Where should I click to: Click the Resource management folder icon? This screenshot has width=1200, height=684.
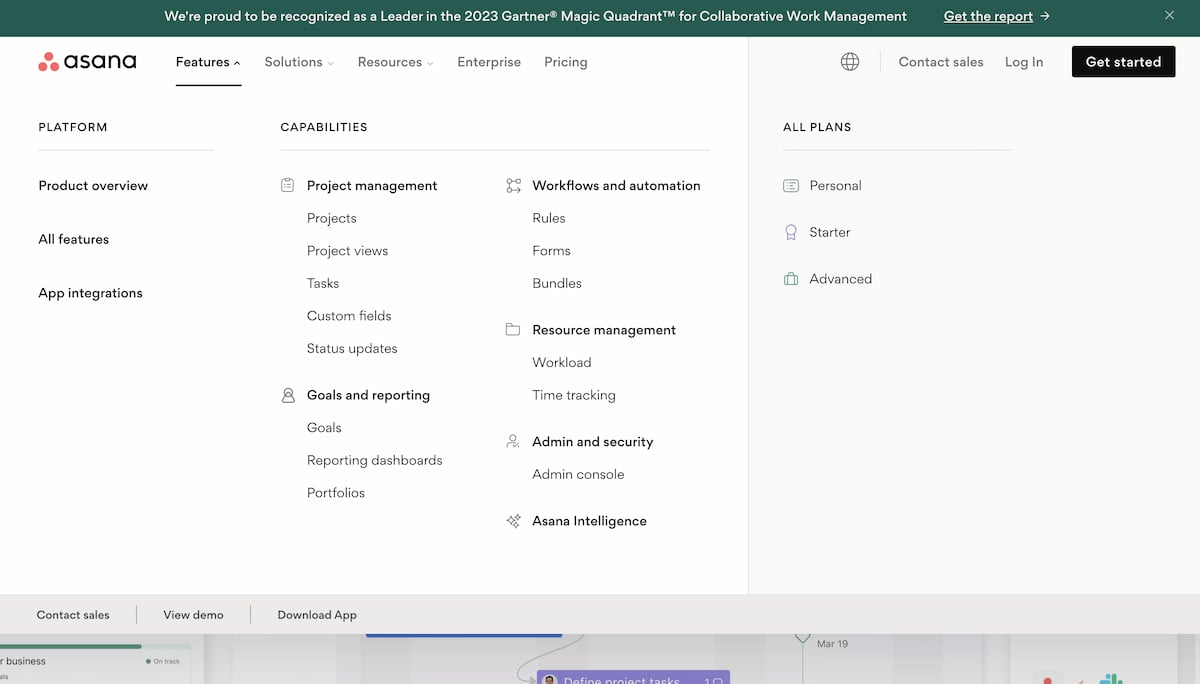[513, 329]
